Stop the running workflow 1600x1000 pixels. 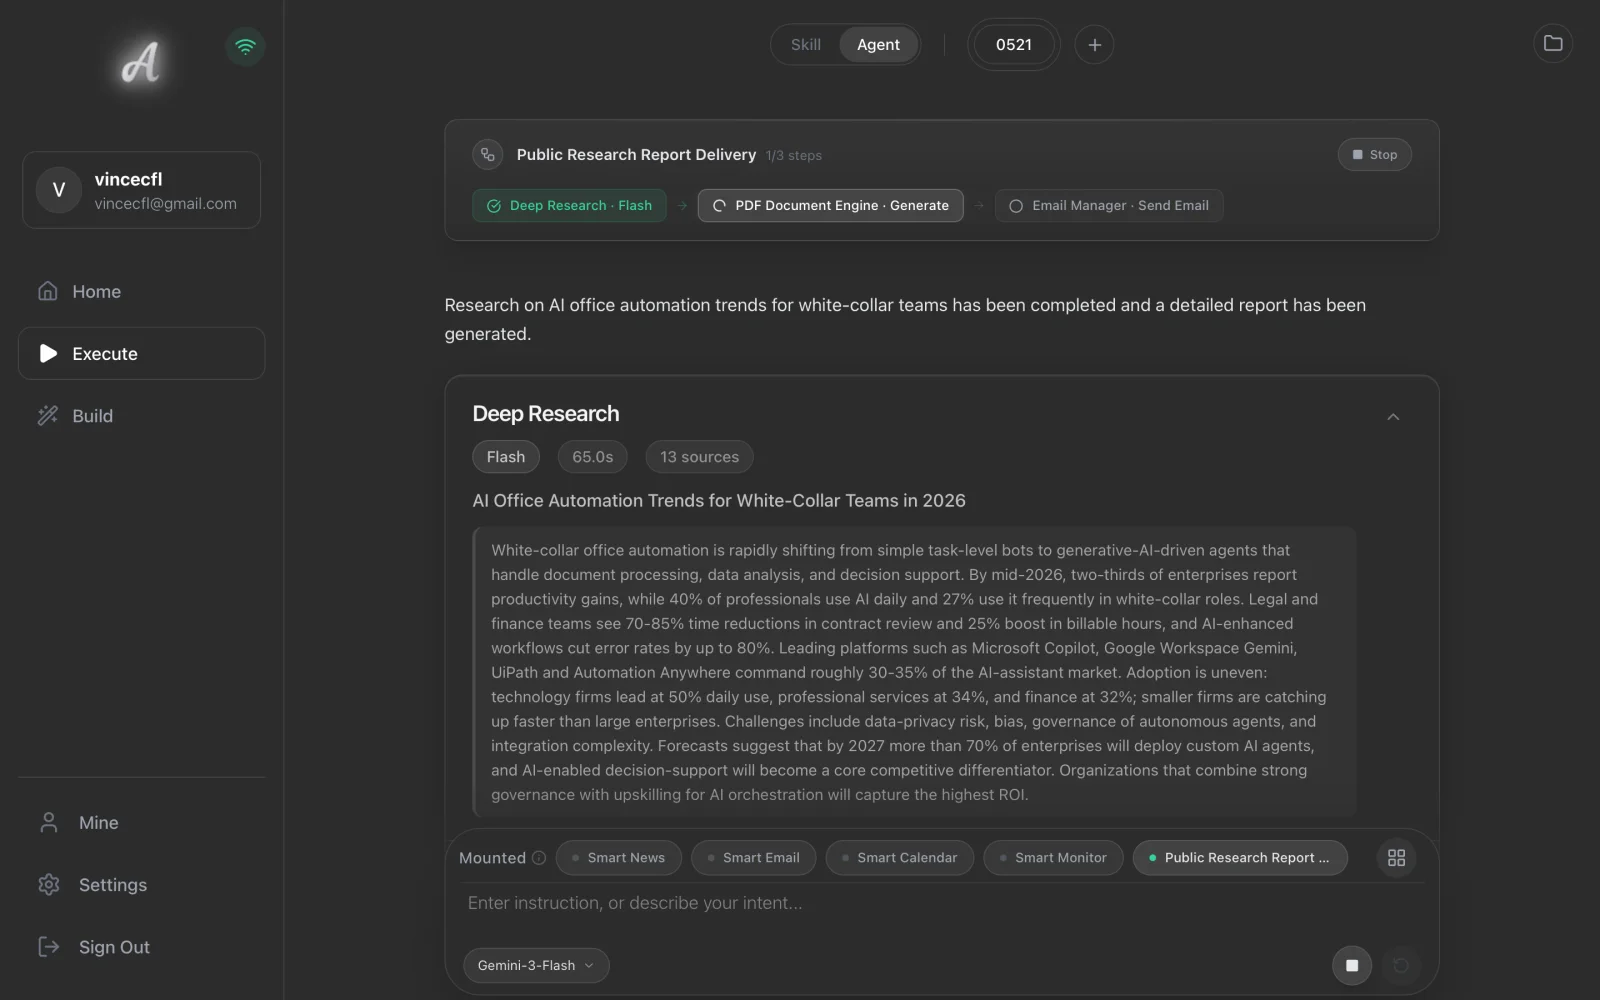point(1374,155)
